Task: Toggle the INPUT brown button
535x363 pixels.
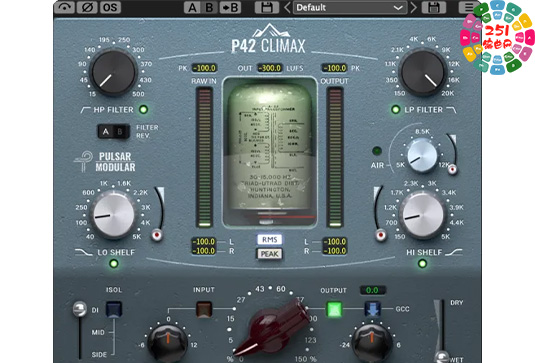Action: click(204, 309)
